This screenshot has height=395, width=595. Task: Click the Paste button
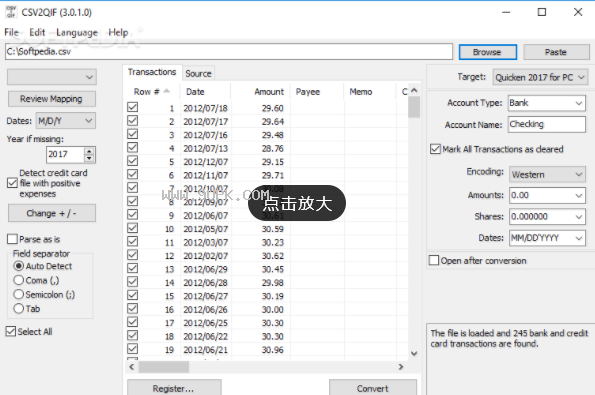coord(556,52)
